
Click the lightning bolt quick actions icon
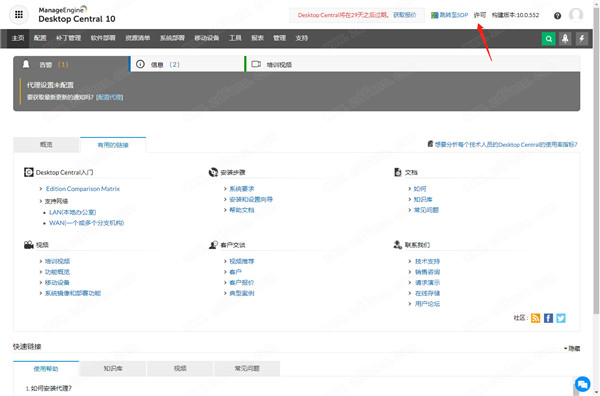(582, 39)
